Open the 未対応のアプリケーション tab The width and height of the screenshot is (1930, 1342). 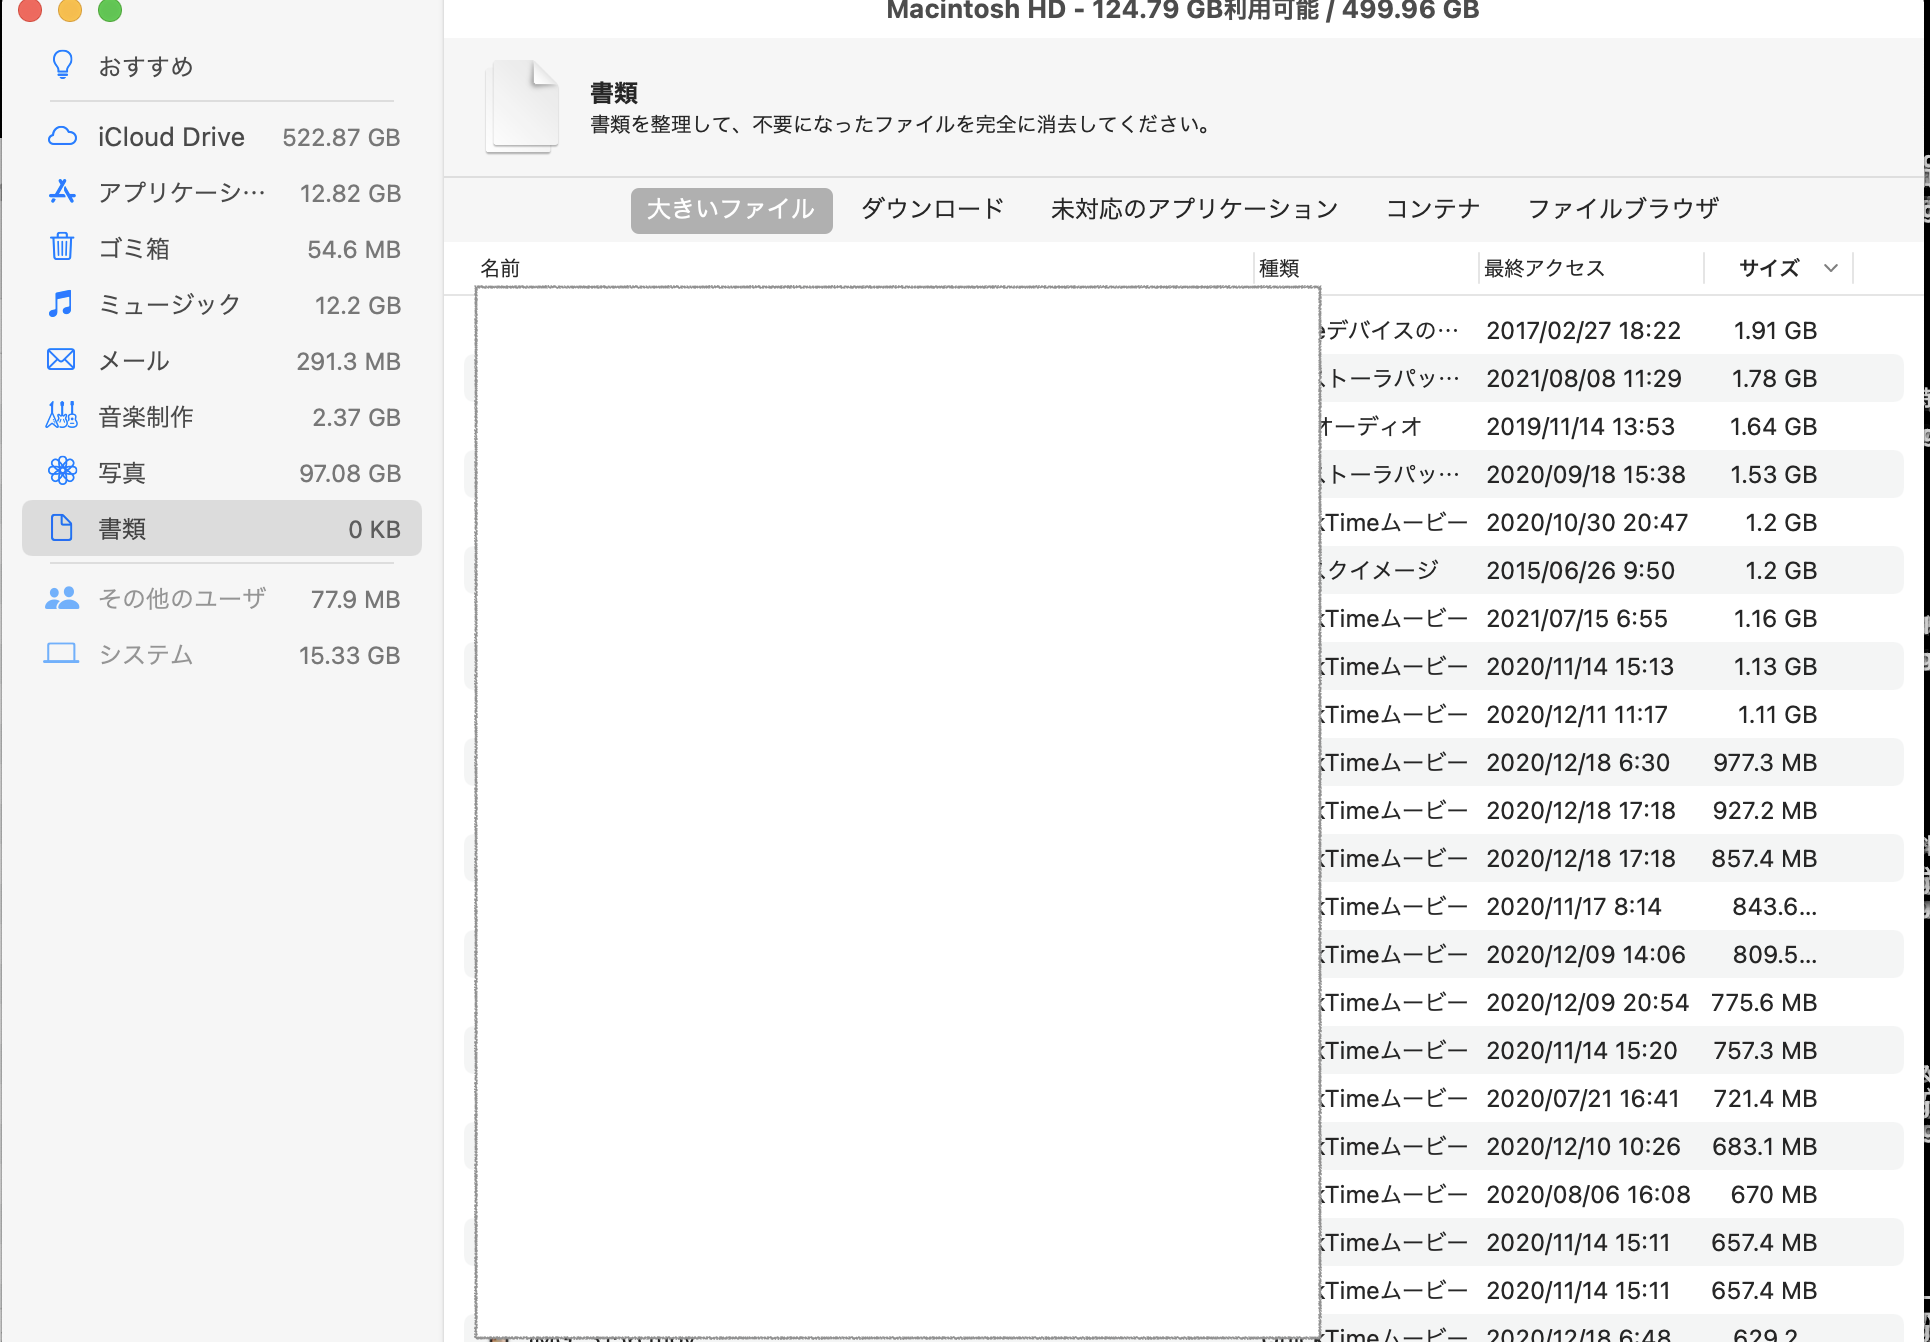pos(1194,209)
